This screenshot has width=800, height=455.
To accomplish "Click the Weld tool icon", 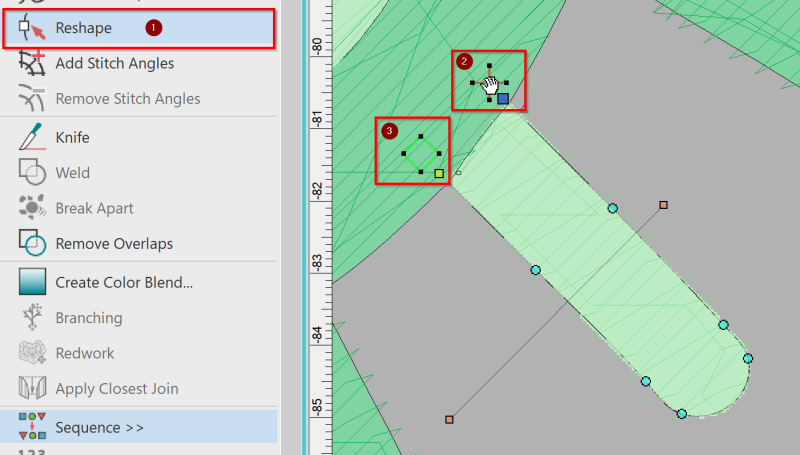I will pos(32,172).
